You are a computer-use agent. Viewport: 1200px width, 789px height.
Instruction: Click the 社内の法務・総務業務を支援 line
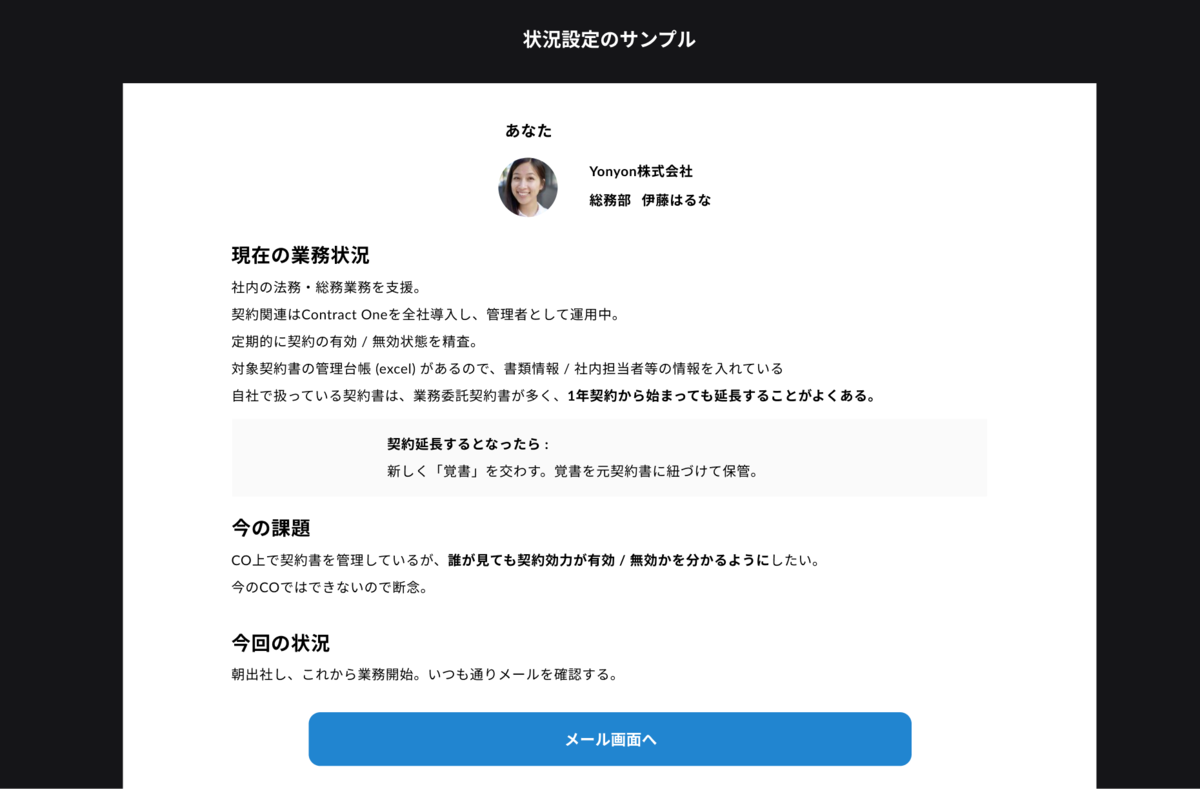(327, 287)
